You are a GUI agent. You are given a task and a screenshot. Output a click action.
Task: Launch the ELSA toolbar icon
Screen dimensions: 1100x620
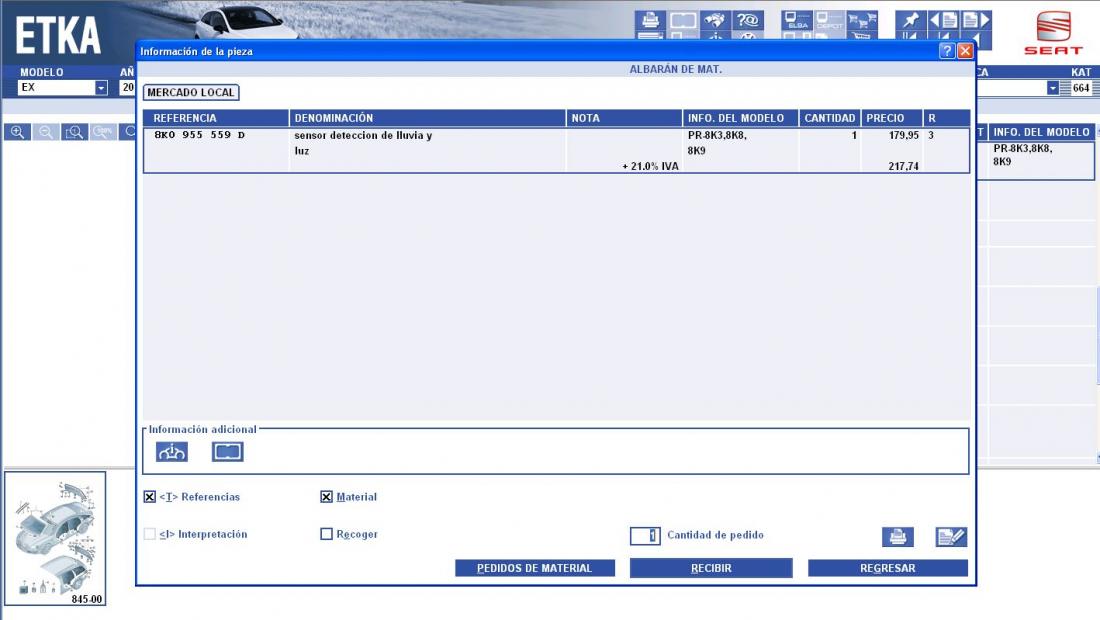797,20
